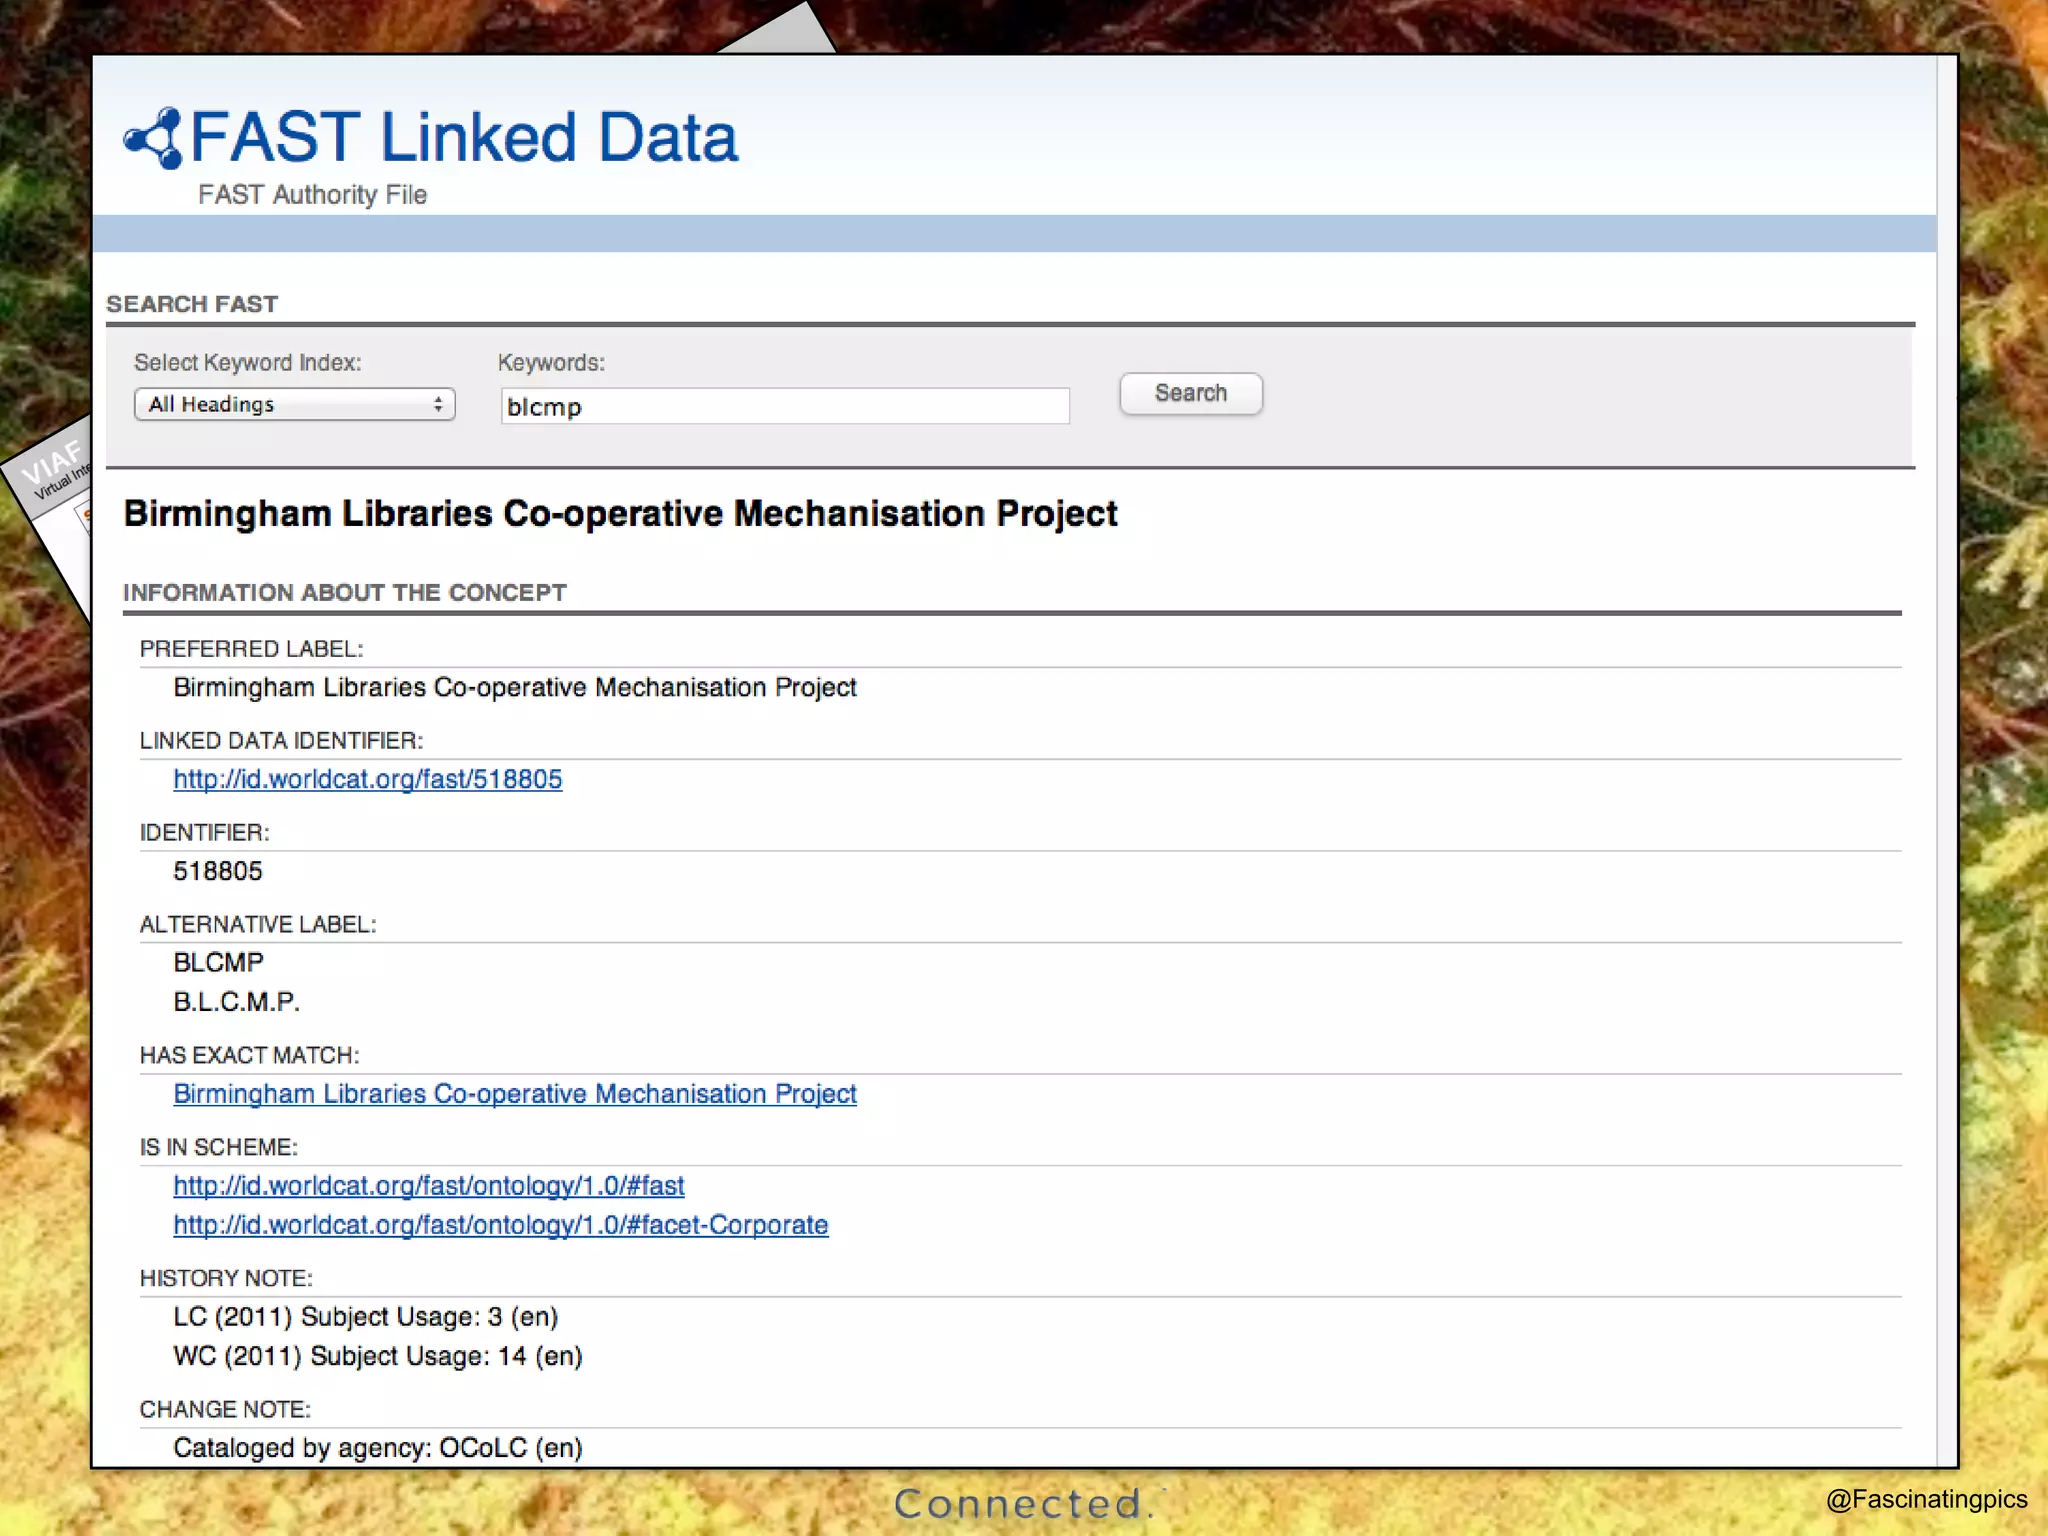Click the B.L.C.M.P. alternative label text
2048x1536 pixels.
coord(236,1001)
